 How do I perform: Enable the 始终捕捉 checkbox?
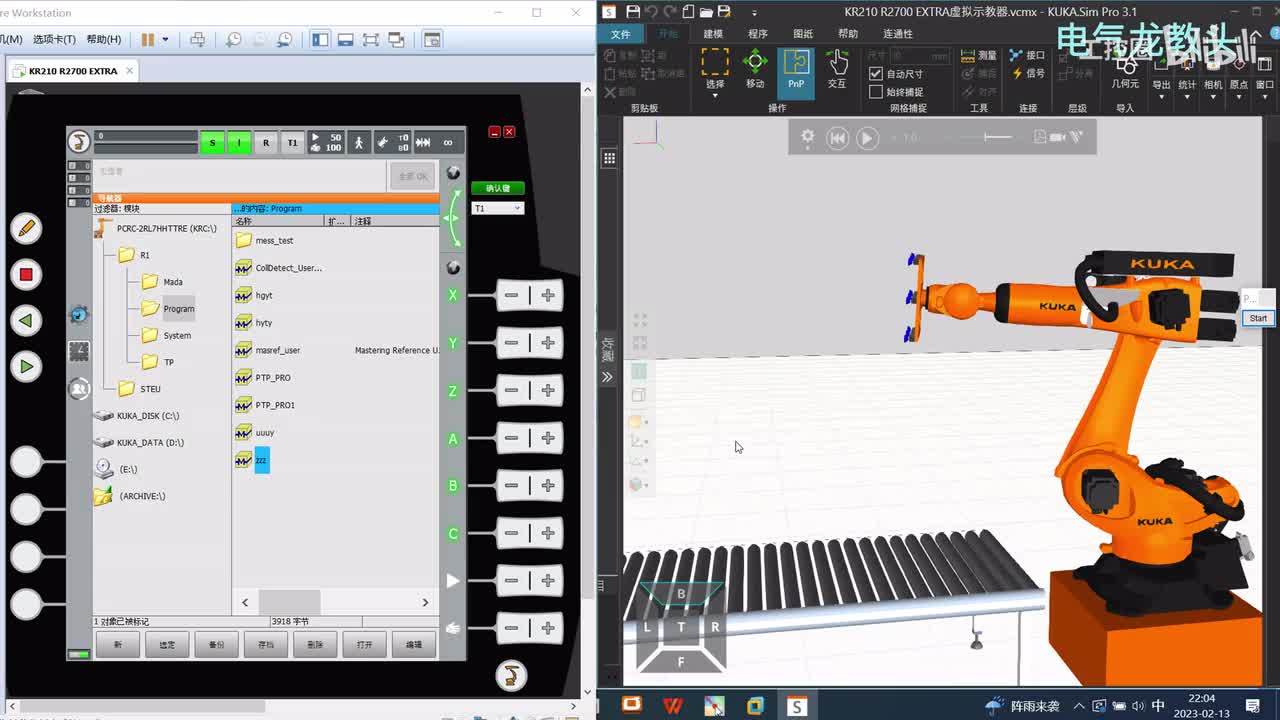(876, 92)
